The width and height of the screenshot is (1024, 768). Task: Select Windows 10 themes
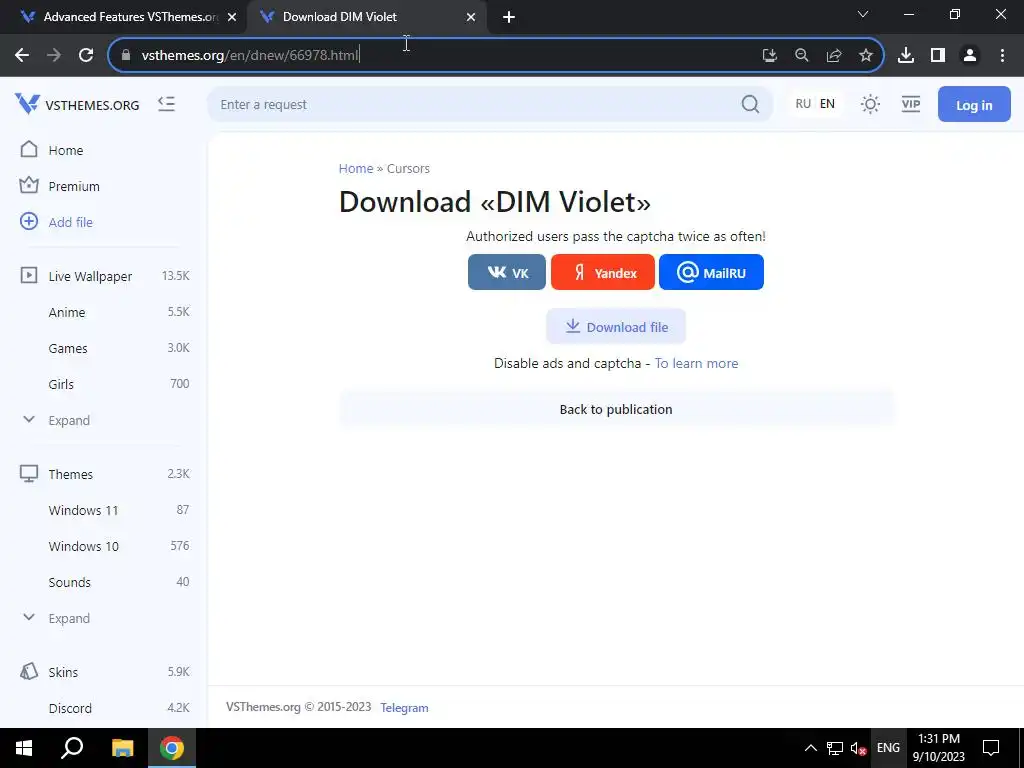83,546
